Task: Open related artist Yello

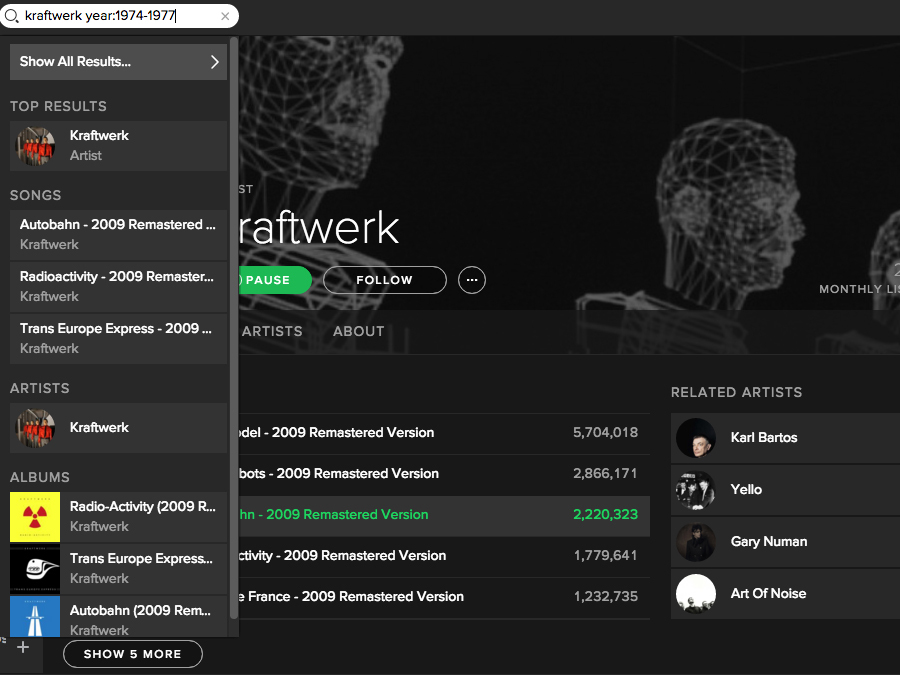Action: [x=785, y=490]
